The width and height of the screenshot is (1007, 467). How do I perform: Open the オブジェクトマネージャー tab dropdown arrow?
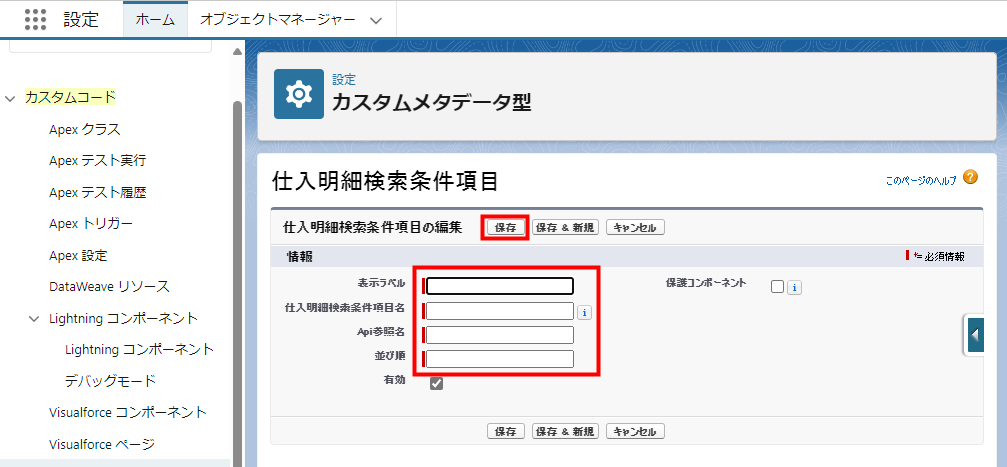coord(375,20)
